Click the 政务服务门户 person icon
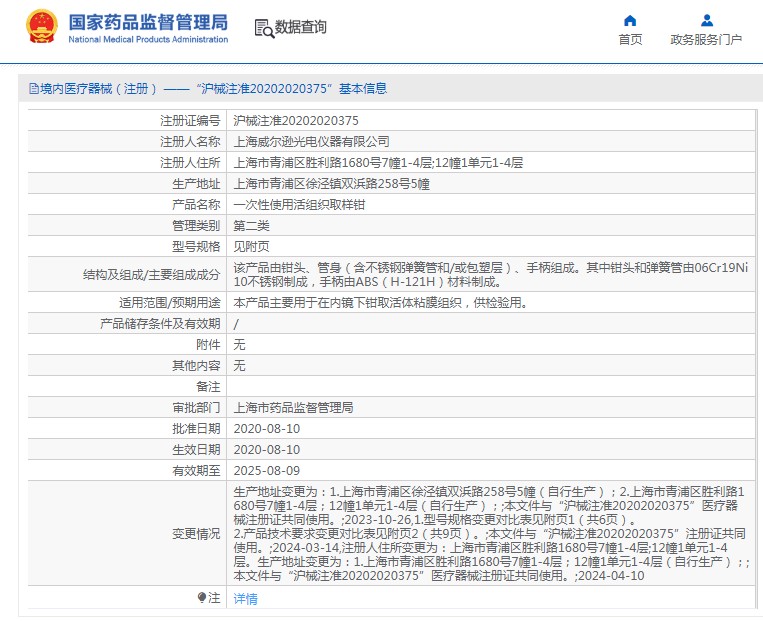Viewport: 763px width, 621px height. (x=706, y=20)
